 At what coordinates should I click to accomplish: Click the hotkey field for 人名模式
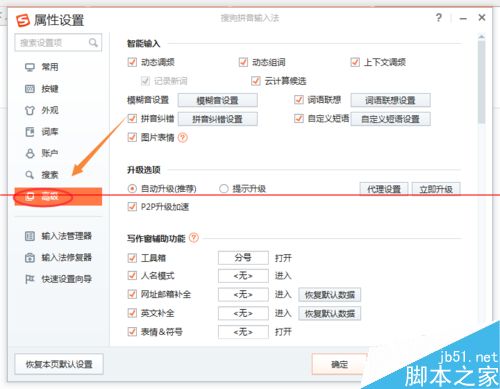coord(243,276)
